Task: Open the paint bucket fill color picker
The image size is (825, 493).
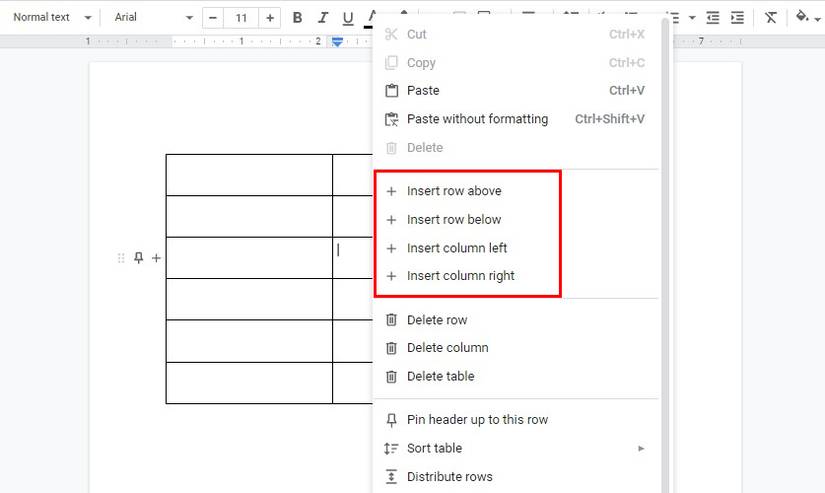Action: click(x=802, y=18)
